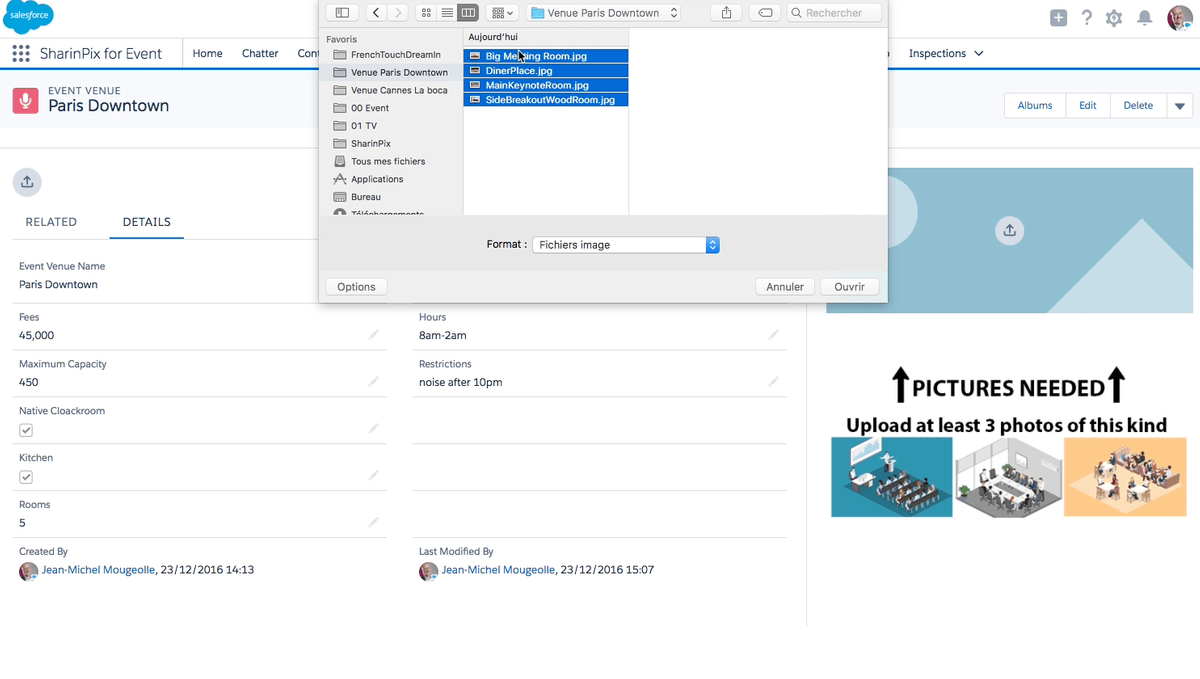Toggle the file dialog sidebar

[342, 13]
